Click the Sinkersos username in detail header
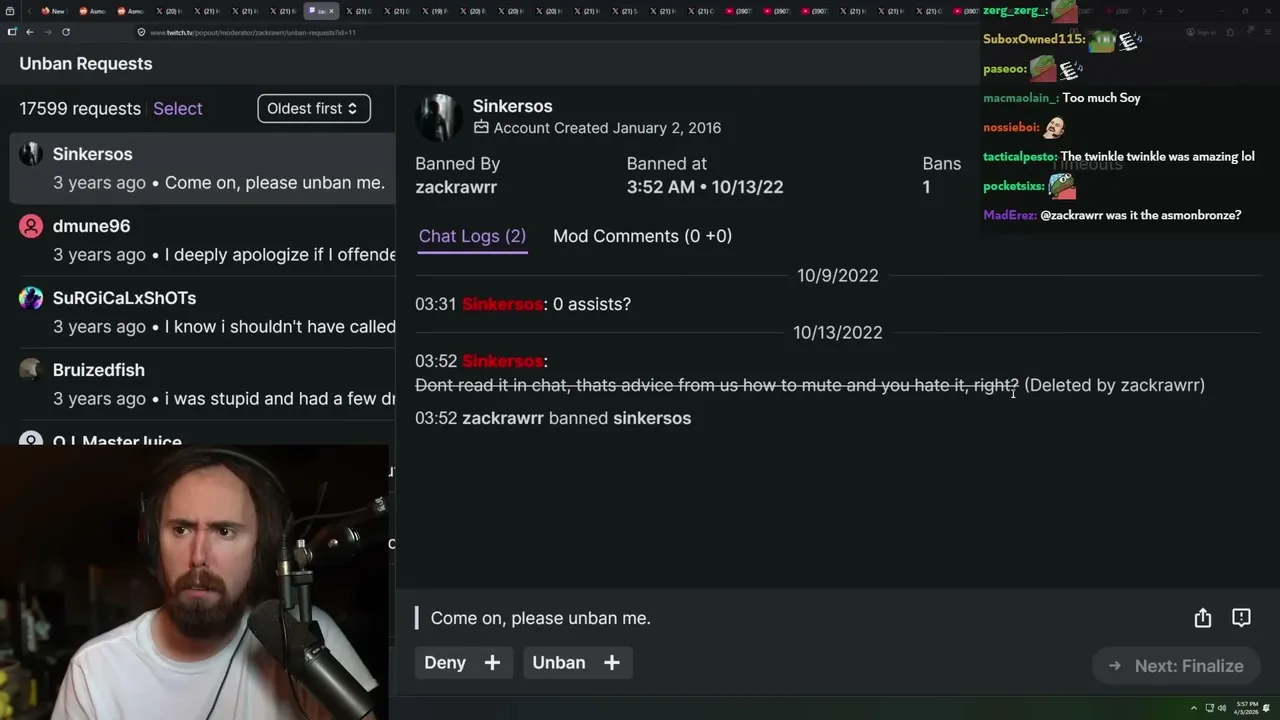The height and width of the screenshot is (720, 1280). click(512, 106)
